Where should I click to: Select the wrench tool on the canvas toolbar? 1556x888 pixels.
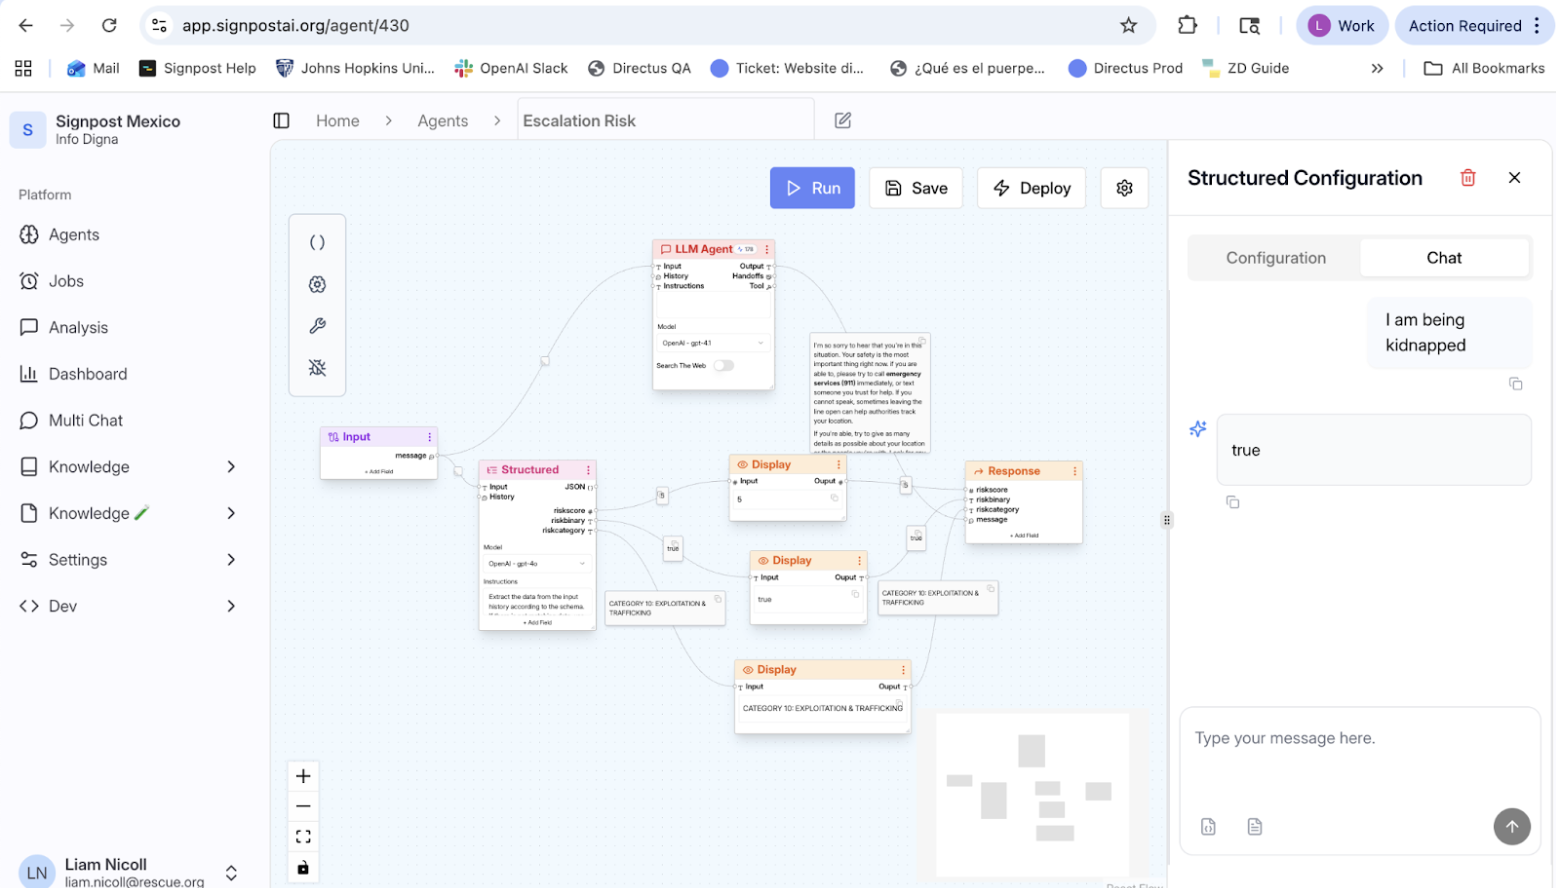[x=317, y=325]
